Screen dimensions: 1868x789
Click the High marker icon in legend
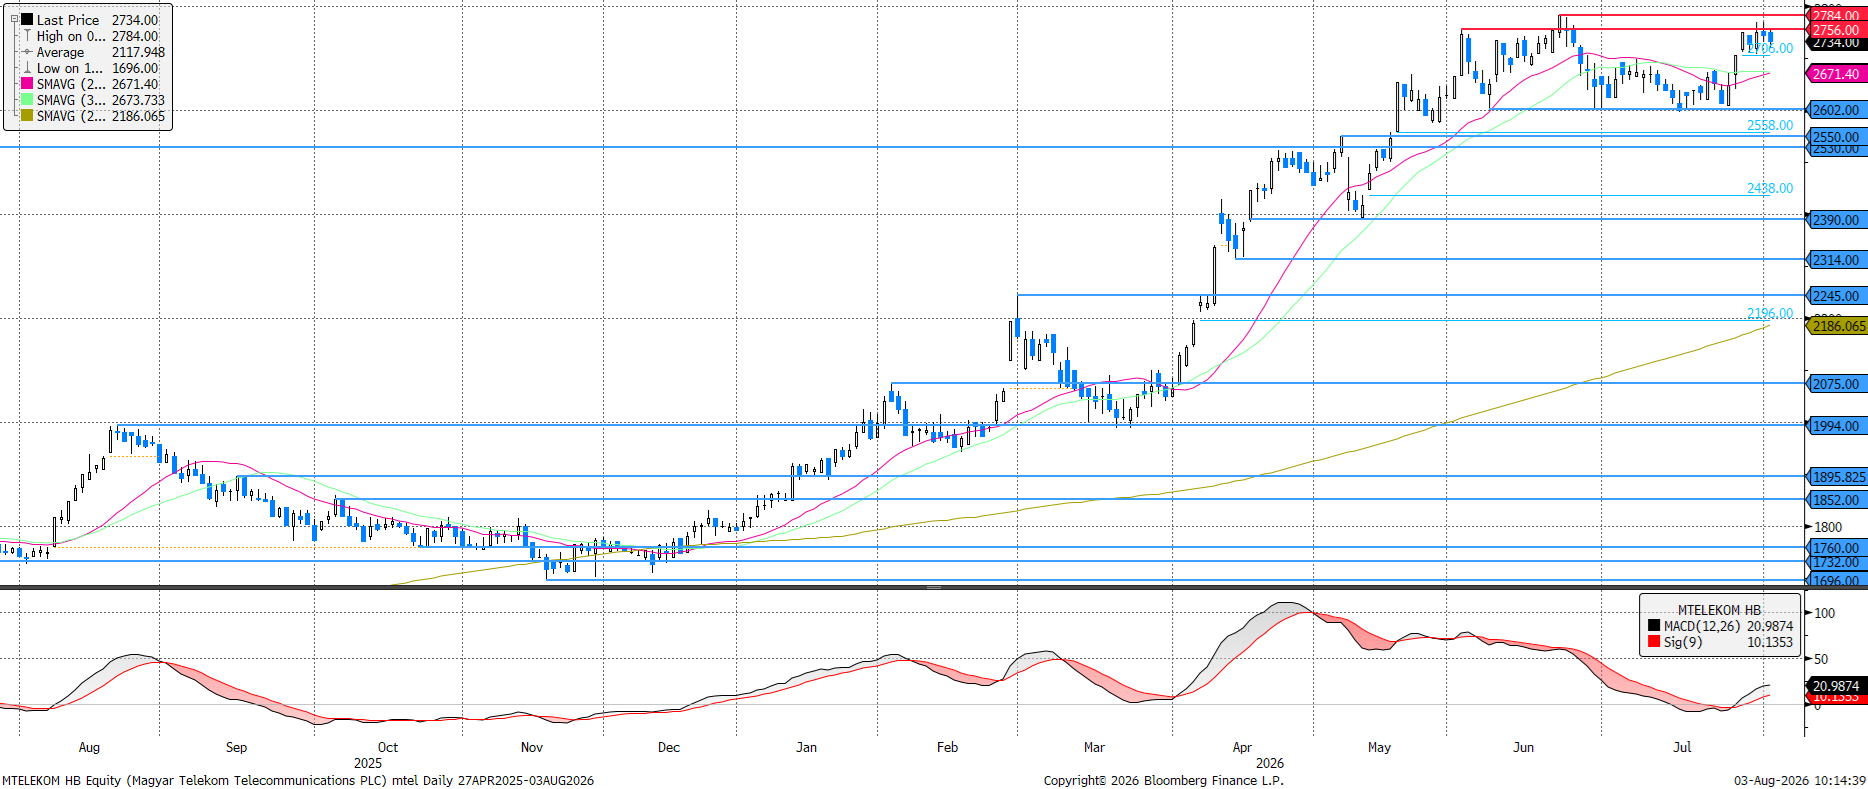[27, 36]
